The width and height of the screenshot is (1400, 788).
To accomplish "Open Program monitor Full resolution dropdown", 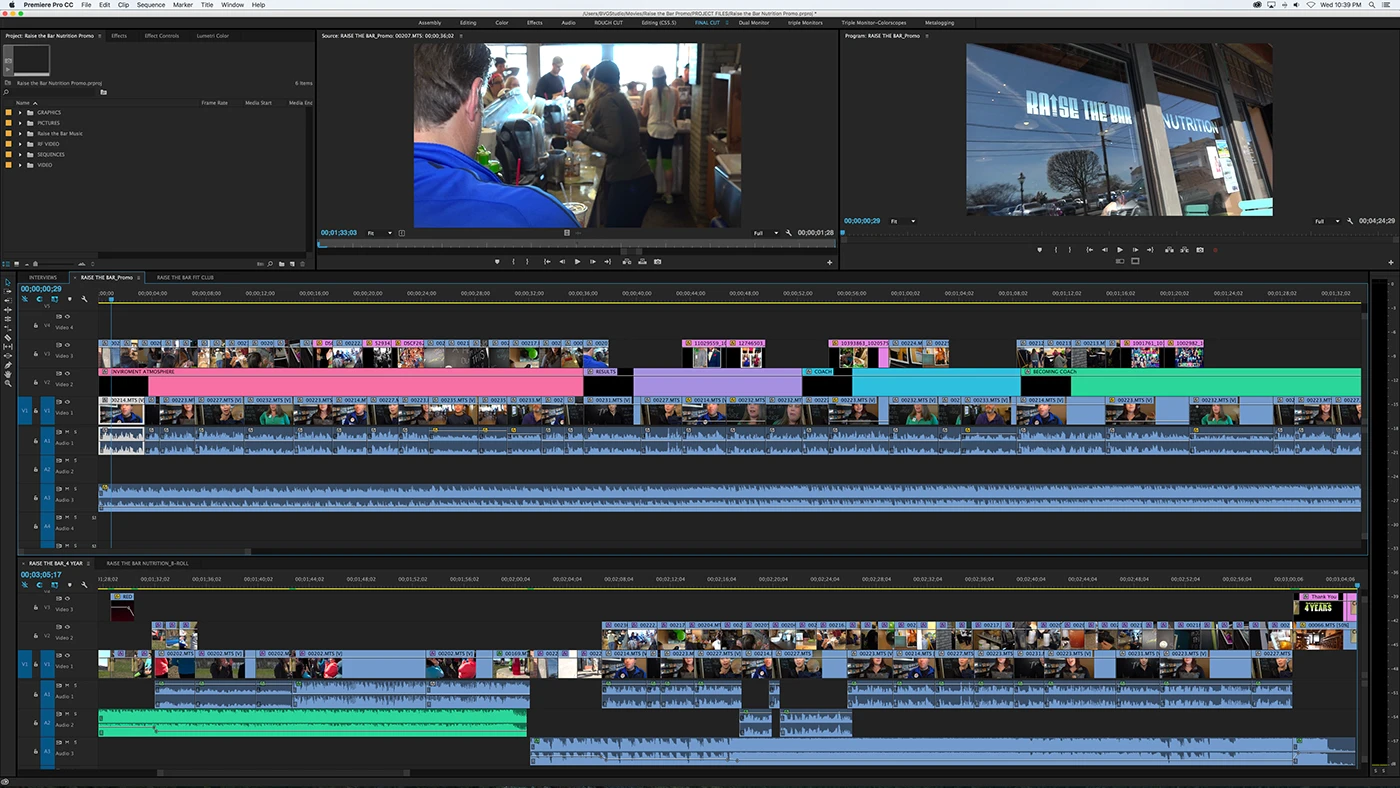I will [x=1326, y=221].
